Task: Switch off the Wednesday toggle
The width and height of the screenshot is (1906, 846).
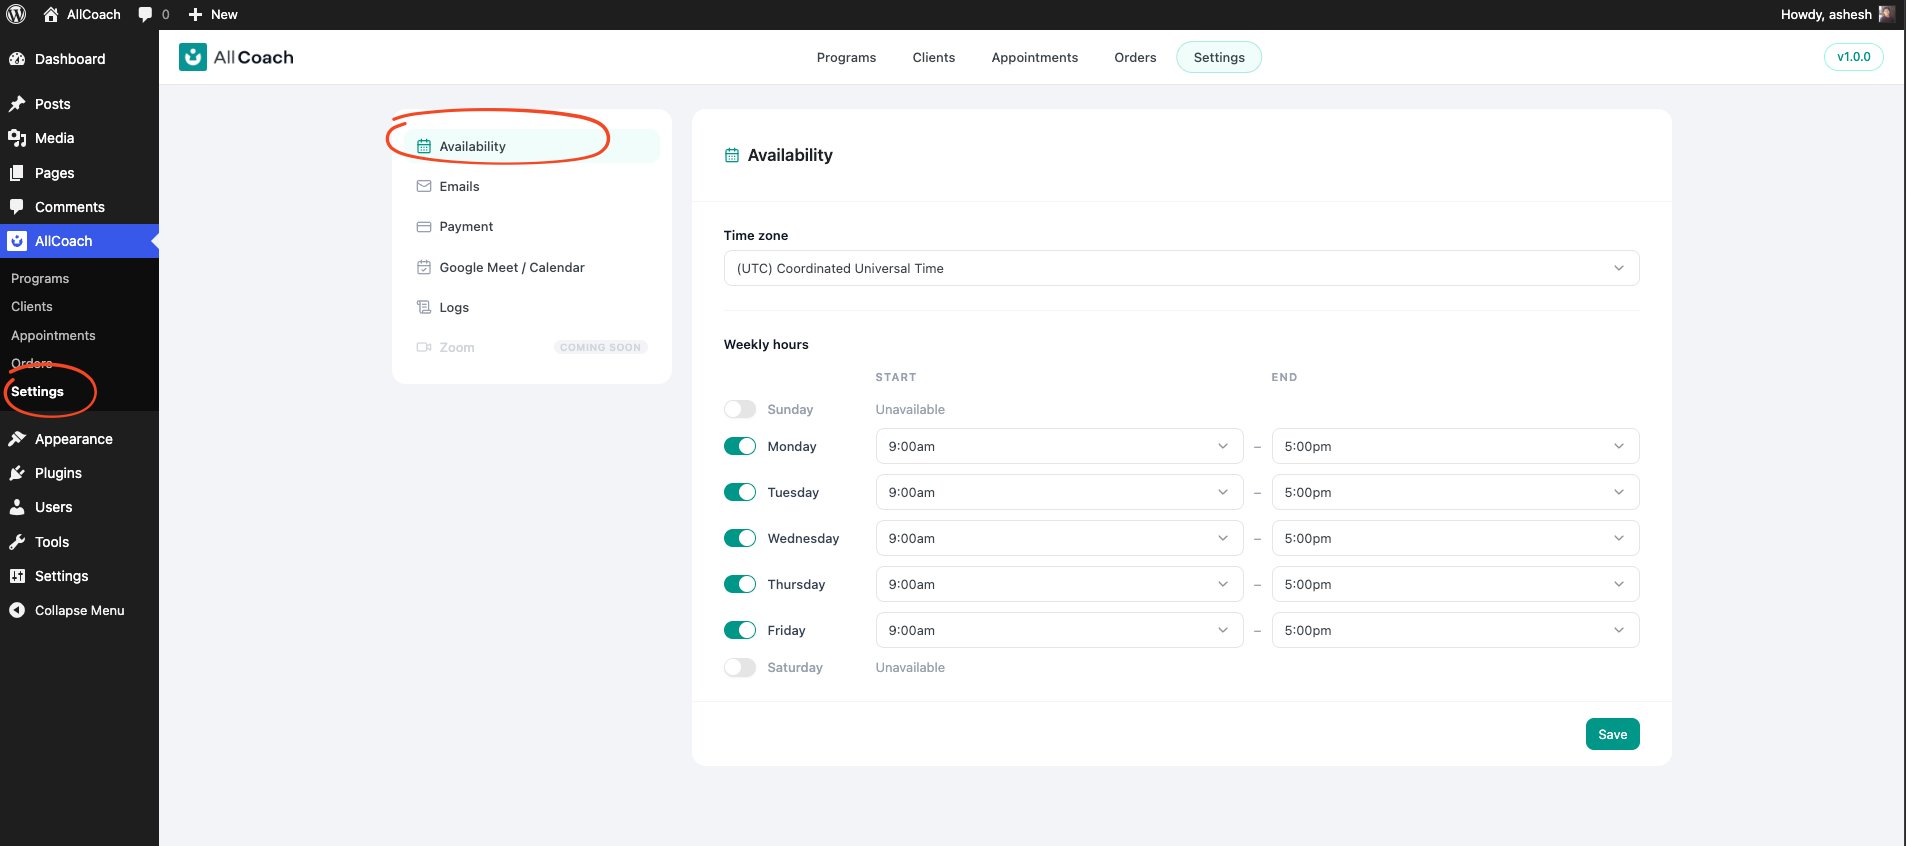Action: tap(740, 538)
